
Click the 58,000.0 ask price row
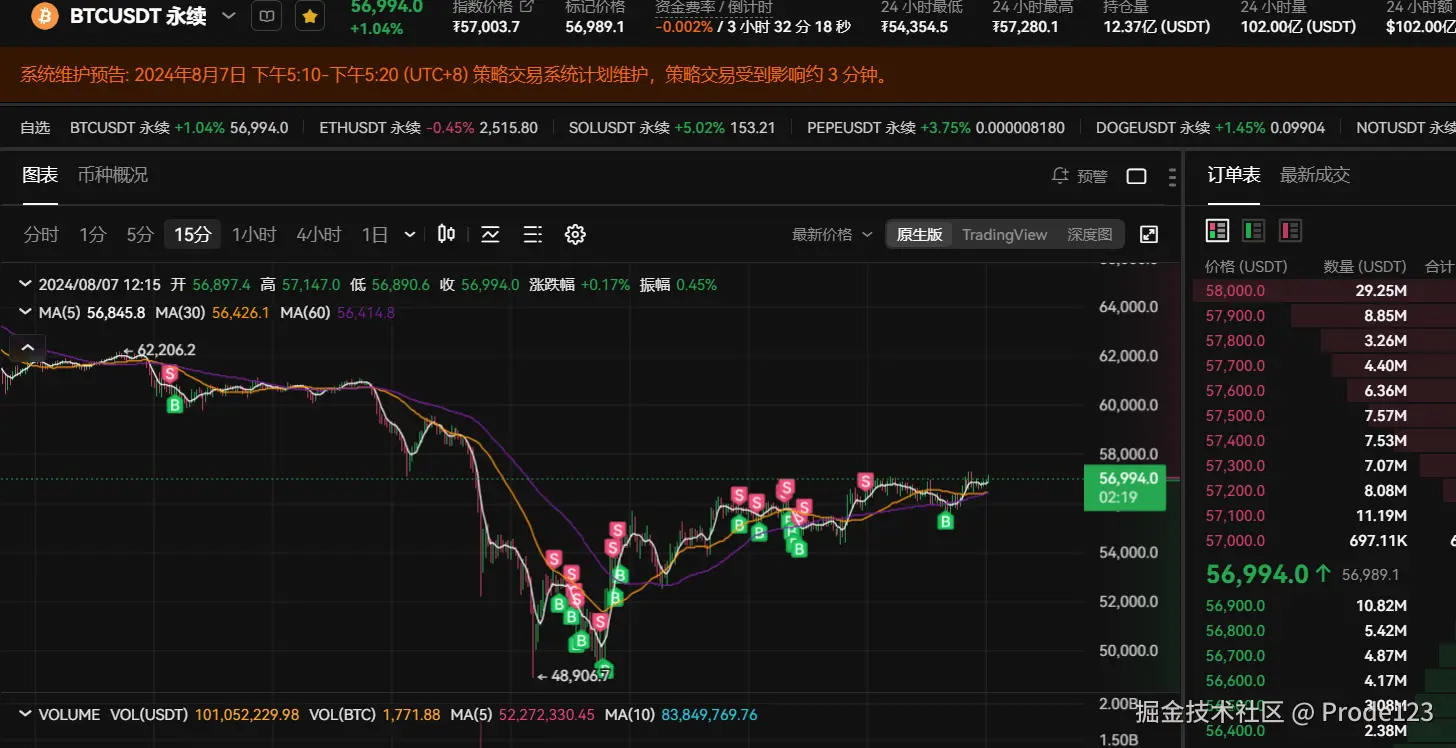1324,291
